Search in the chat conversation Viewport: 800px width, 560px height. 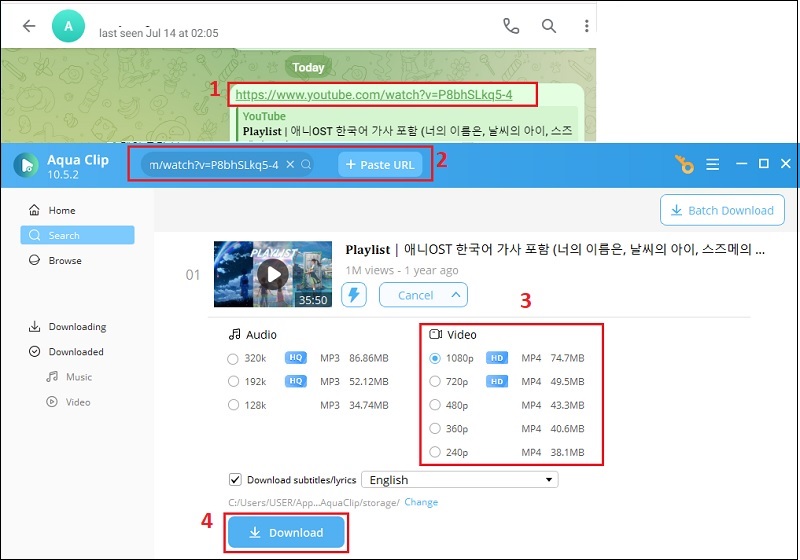tap(548, 26)
